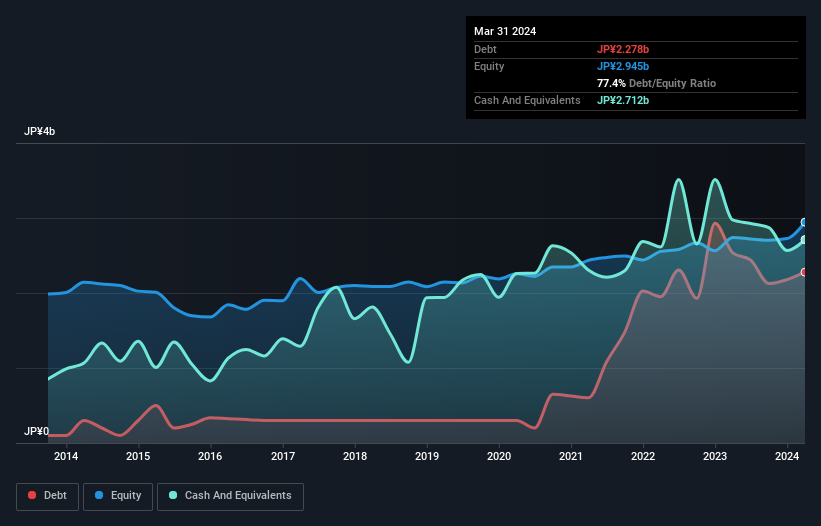Click the JP¥2.278b debt value
Screen dimensions: 821x526
pos(623,49)
